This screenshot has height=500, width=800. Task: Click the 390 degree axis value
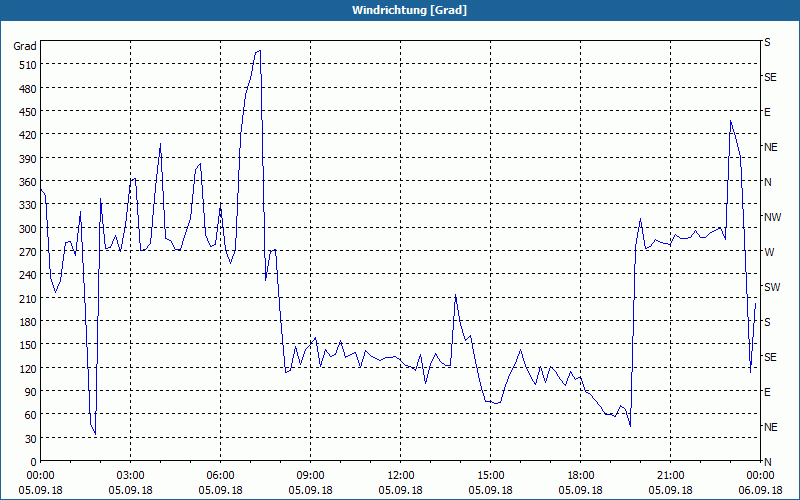28,159
